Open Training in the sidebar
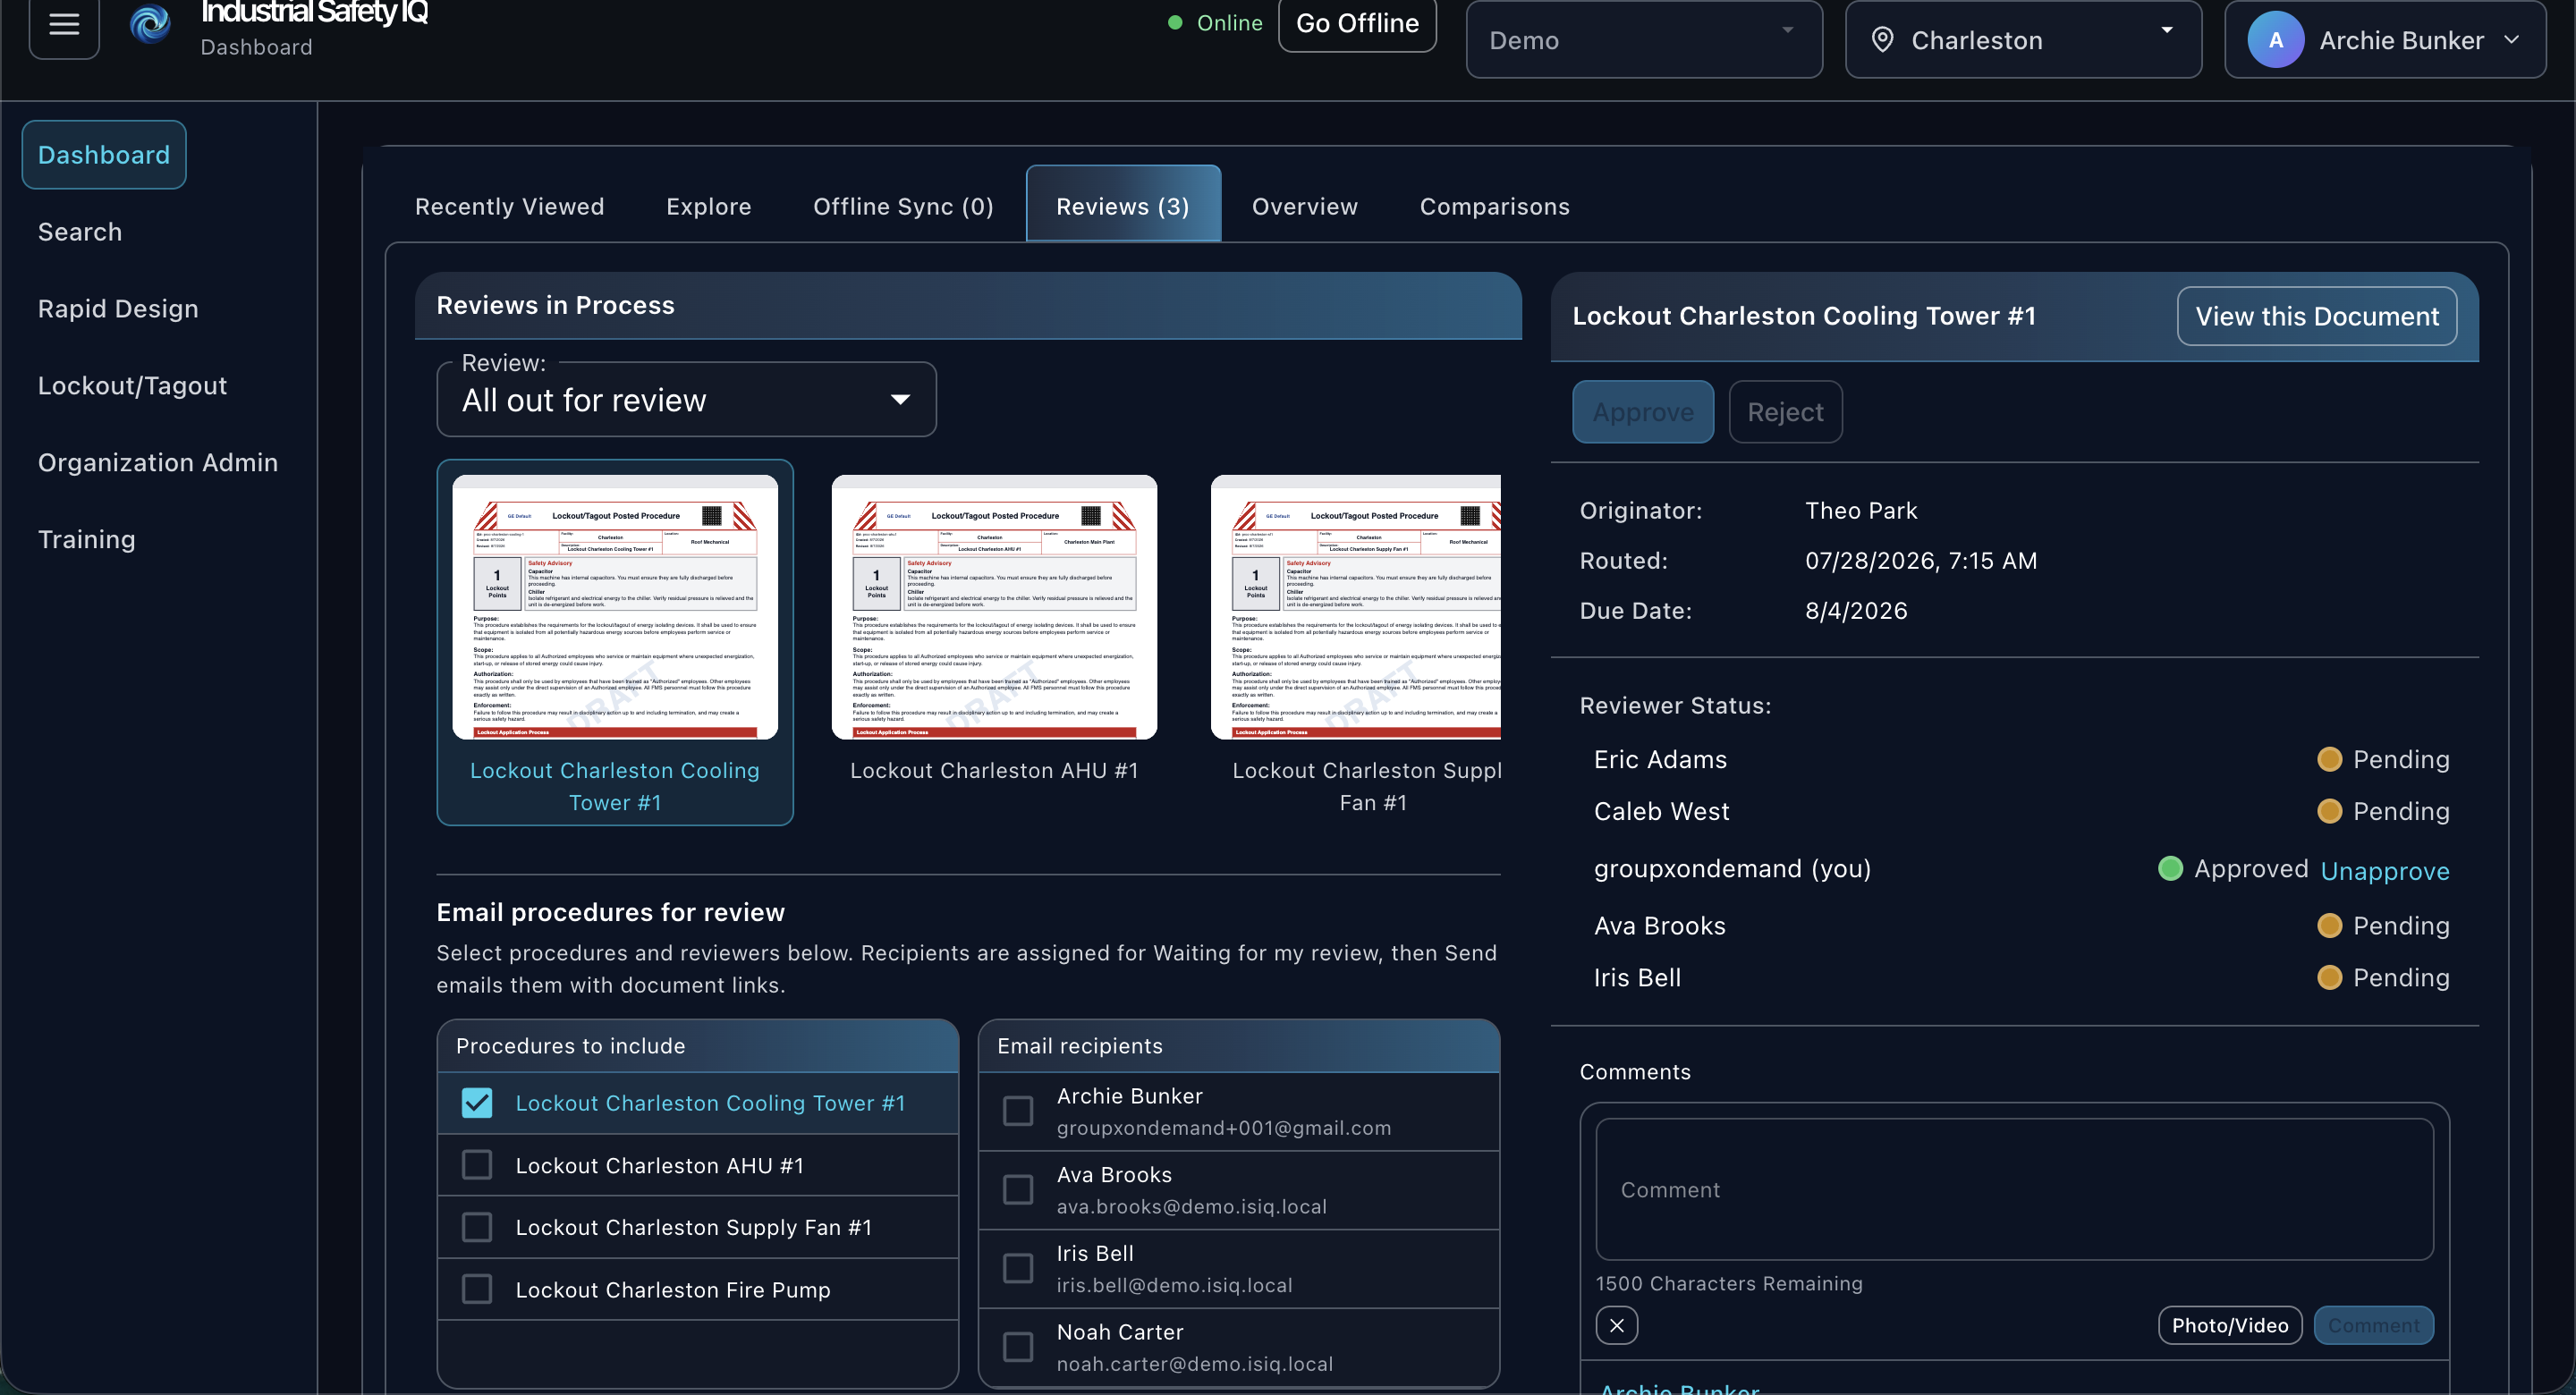2576x1395 pixels. click(x=86, y=540)
